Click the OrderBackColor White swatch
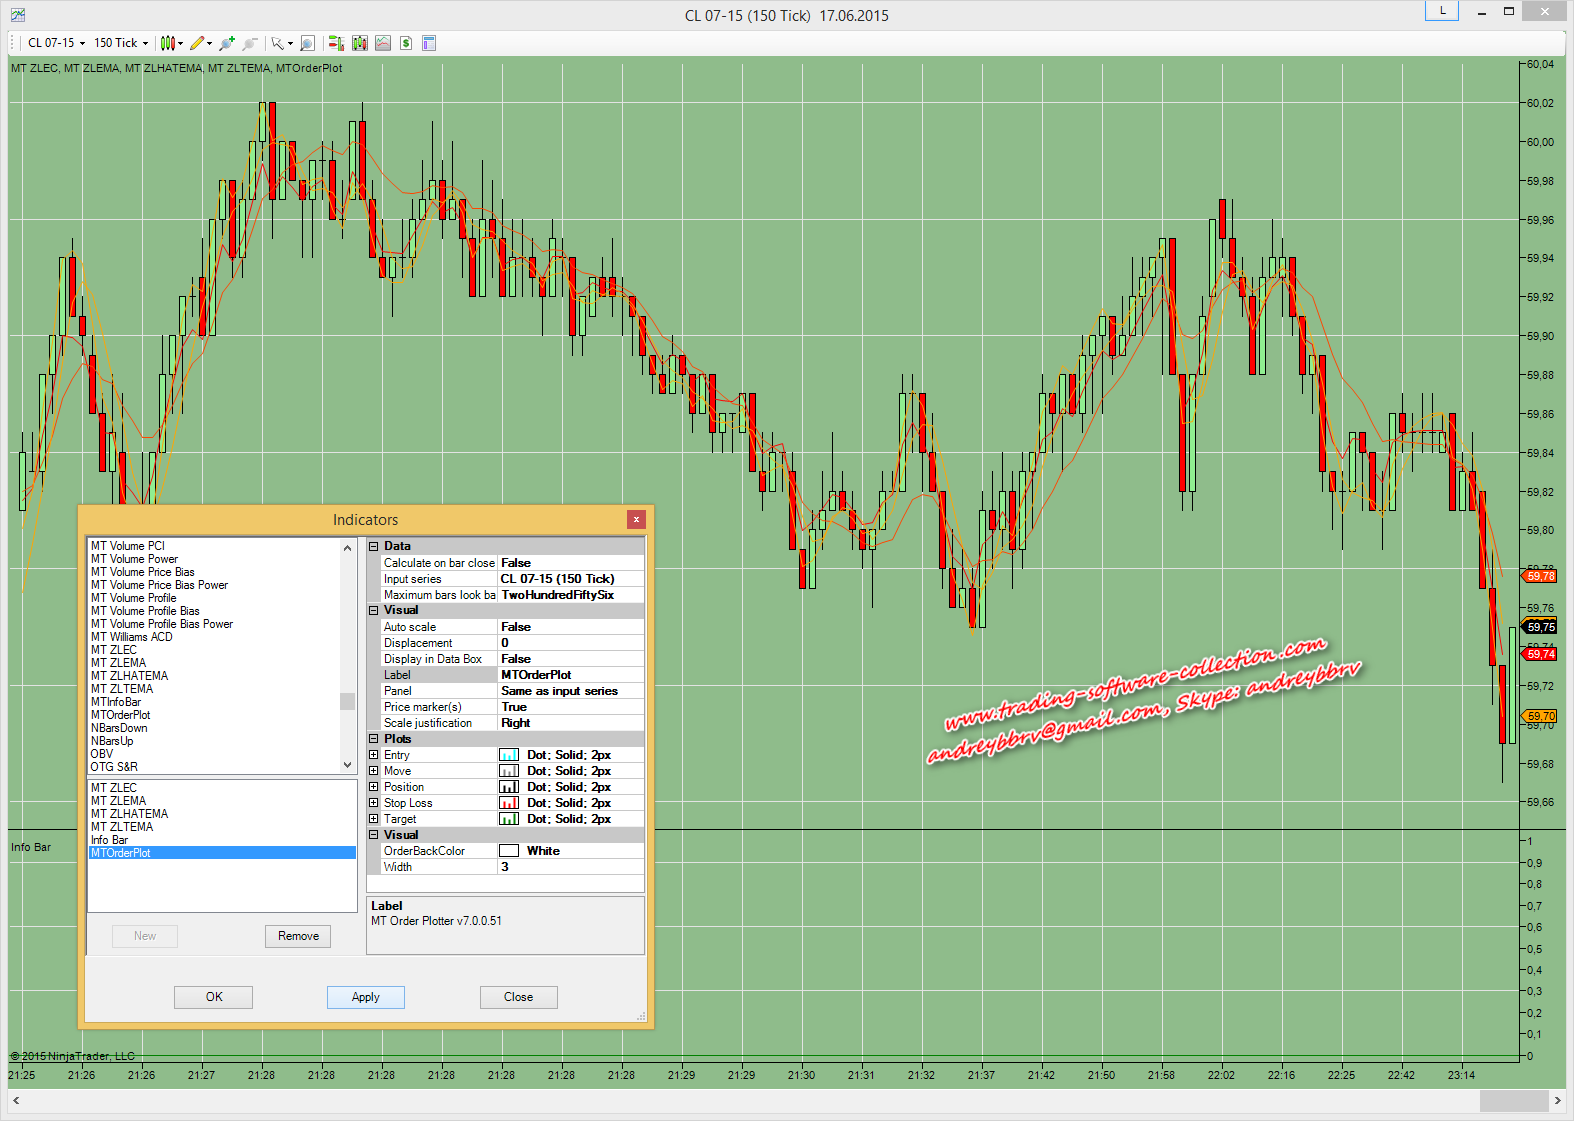This screenshot has height=1121, width=1574. tap(509, 851)
